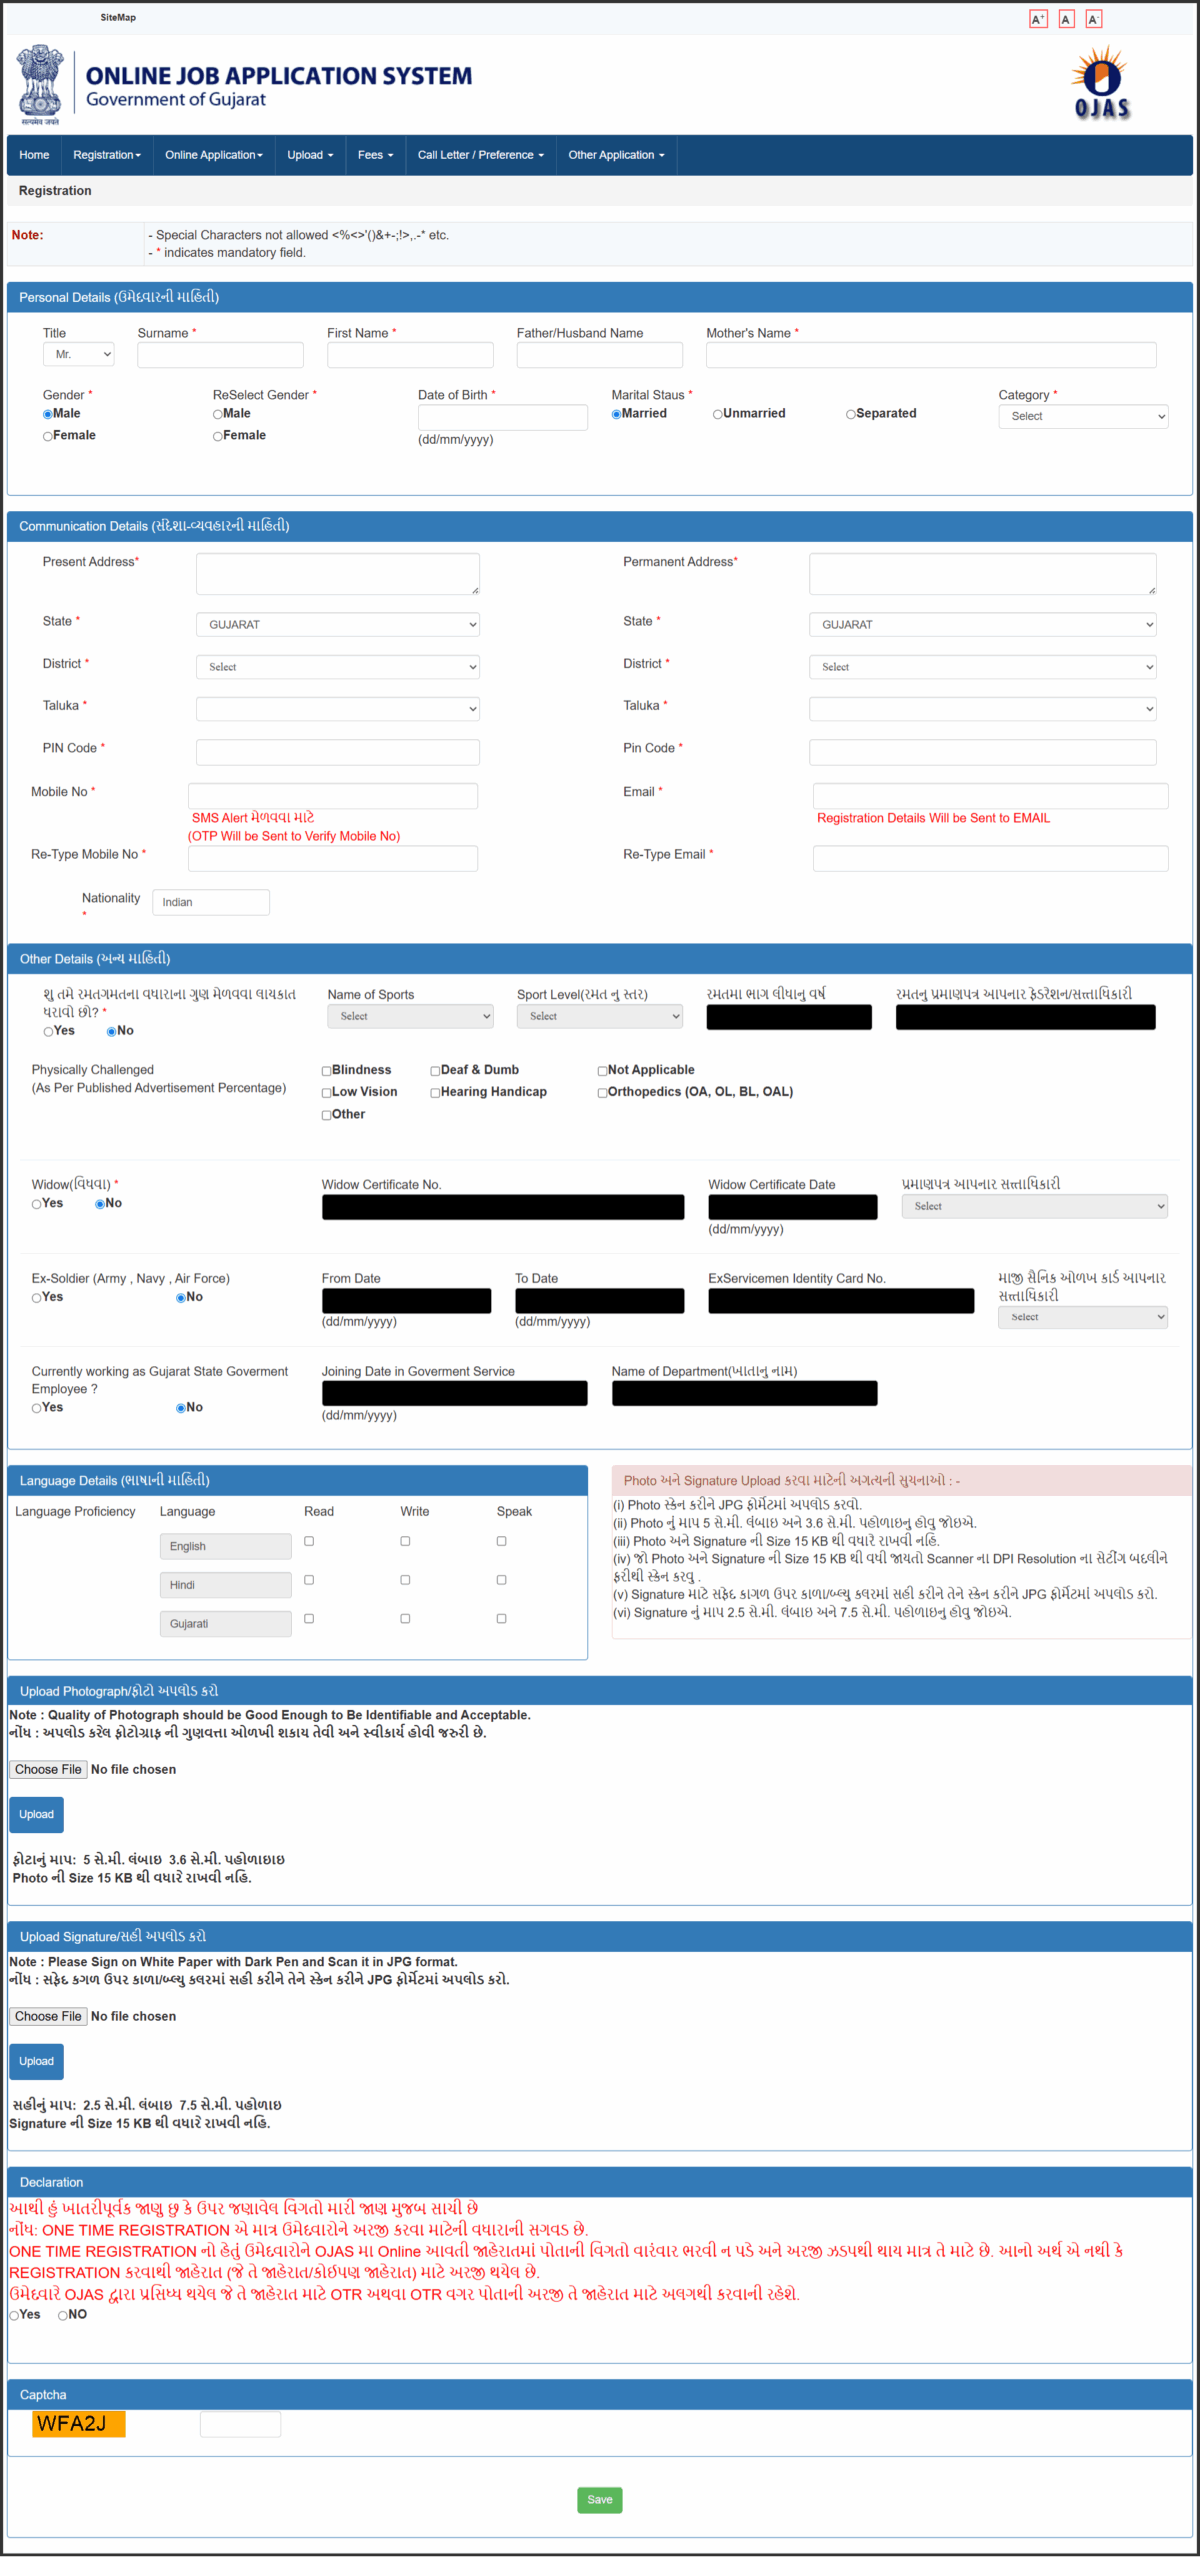Expand the Title dropdown showing Mr.

(x=79, y=355)
